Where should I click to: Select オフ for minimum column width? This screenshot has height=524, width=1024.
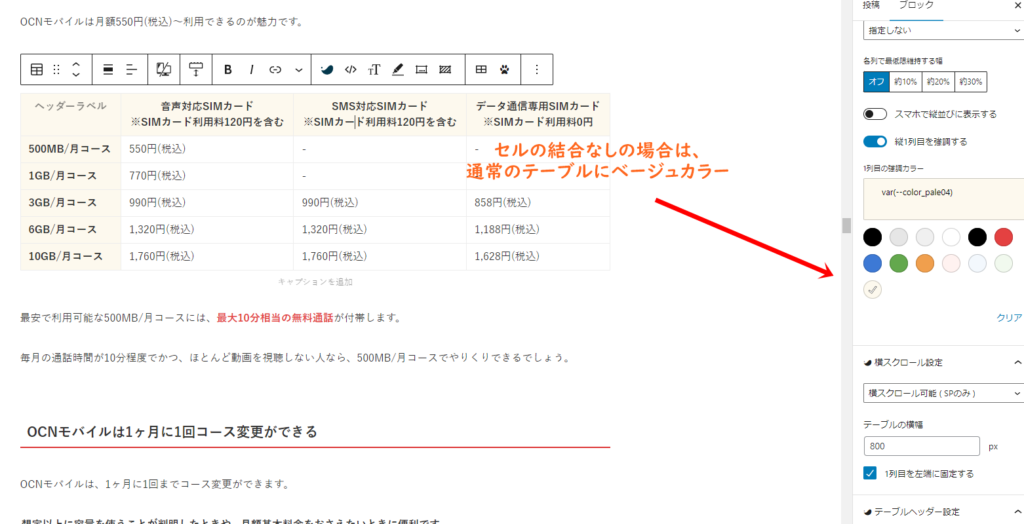874,82
